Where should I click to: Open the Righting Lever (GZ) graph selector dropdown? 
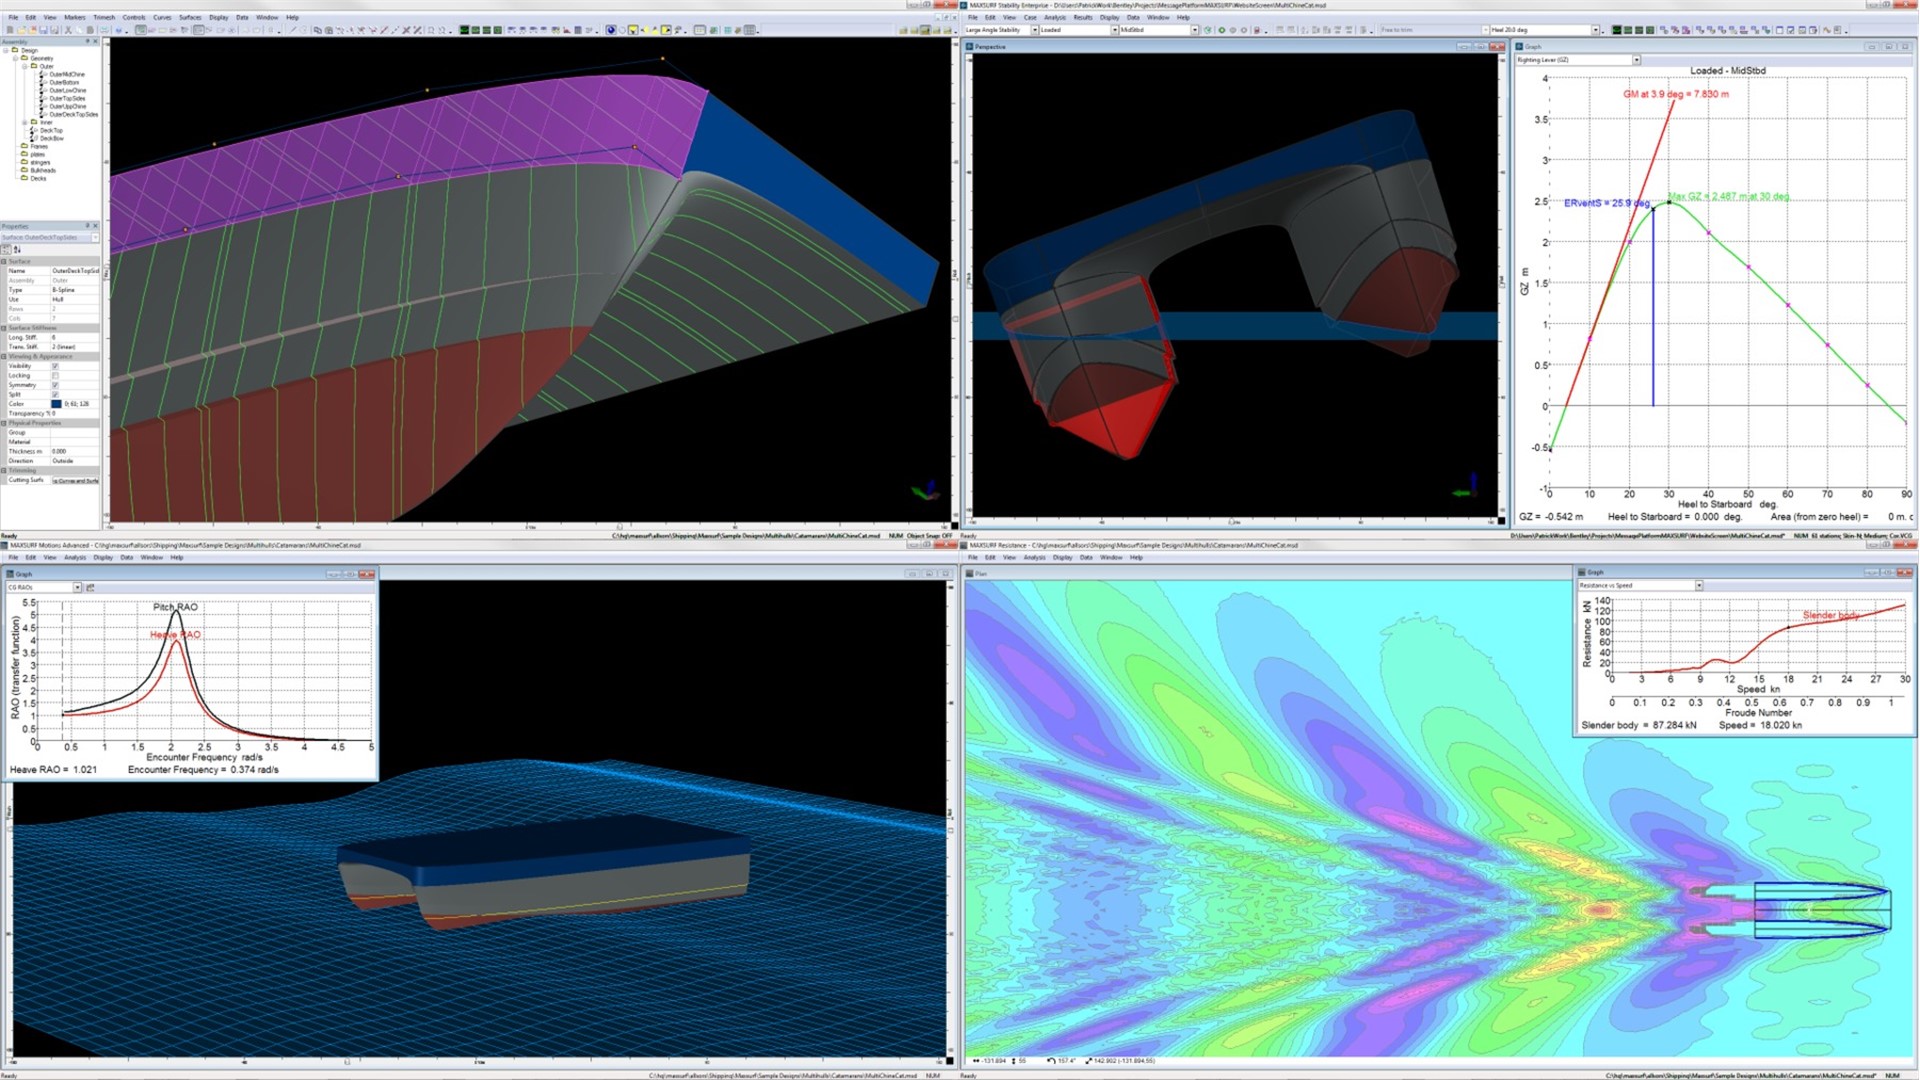pyautogui.click(x=1637, y=59)
